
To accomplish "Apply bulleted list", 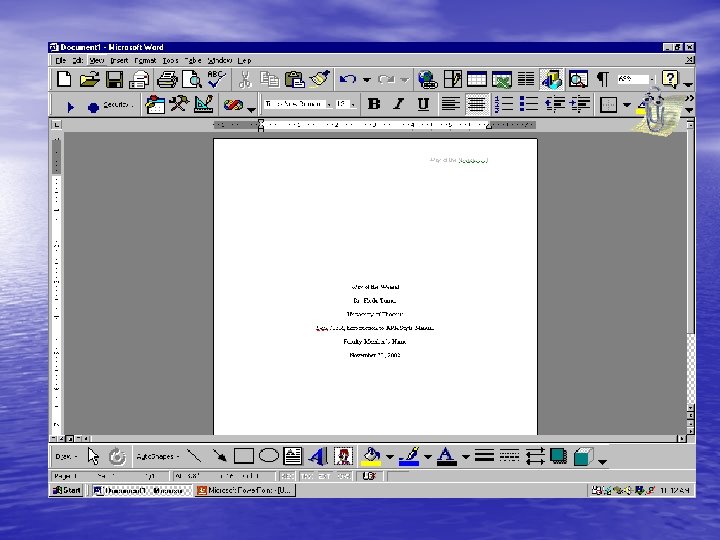I will [529, 104].
